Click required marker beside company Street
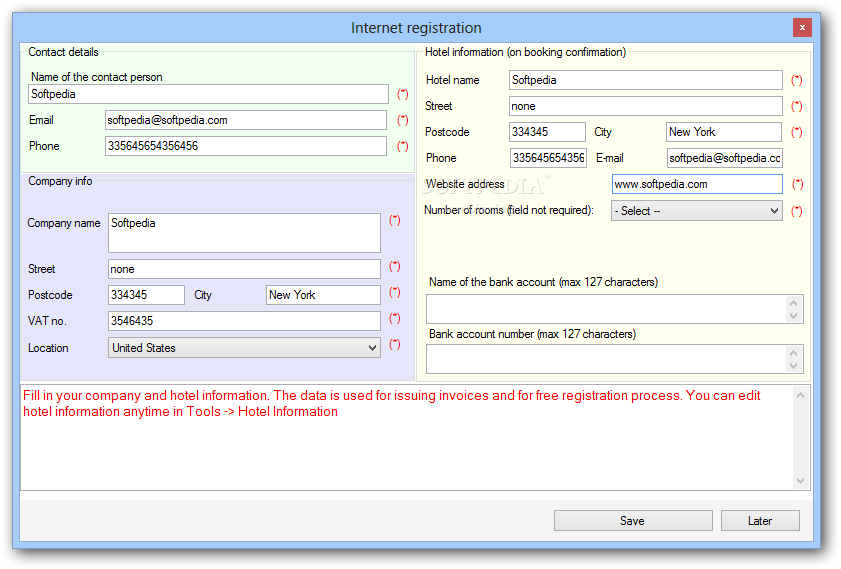Image resolution: width=841 pixels, height=569 pixels. click(x=394, y=267)
